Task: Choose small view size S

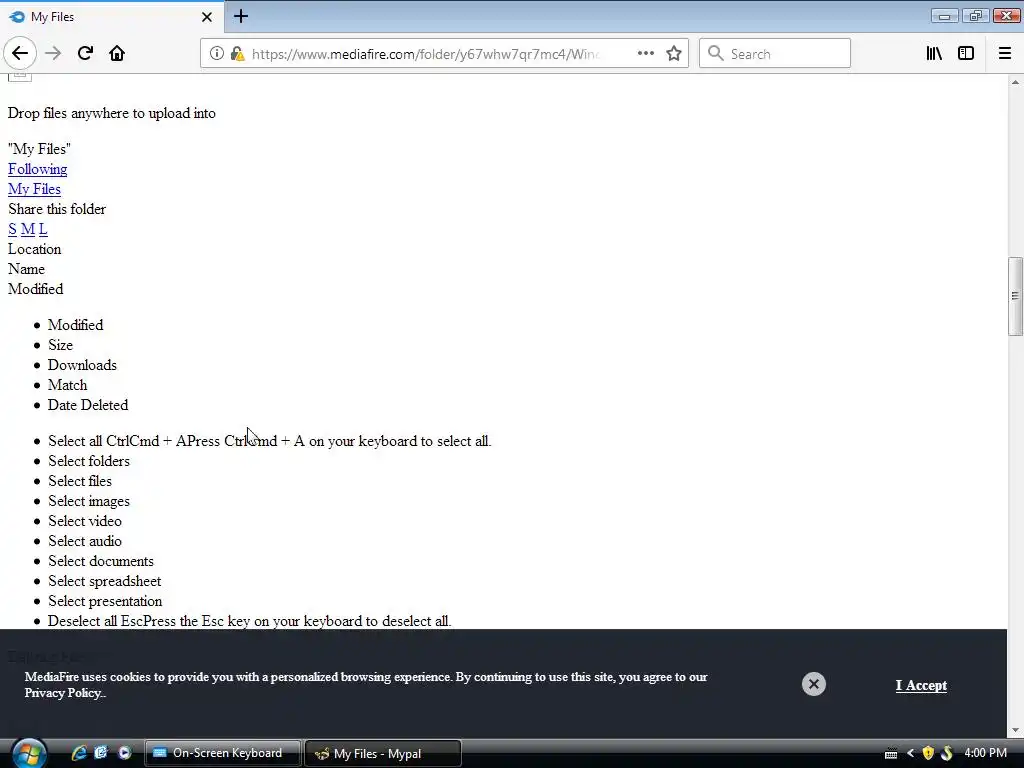Action: coord(12,229)
